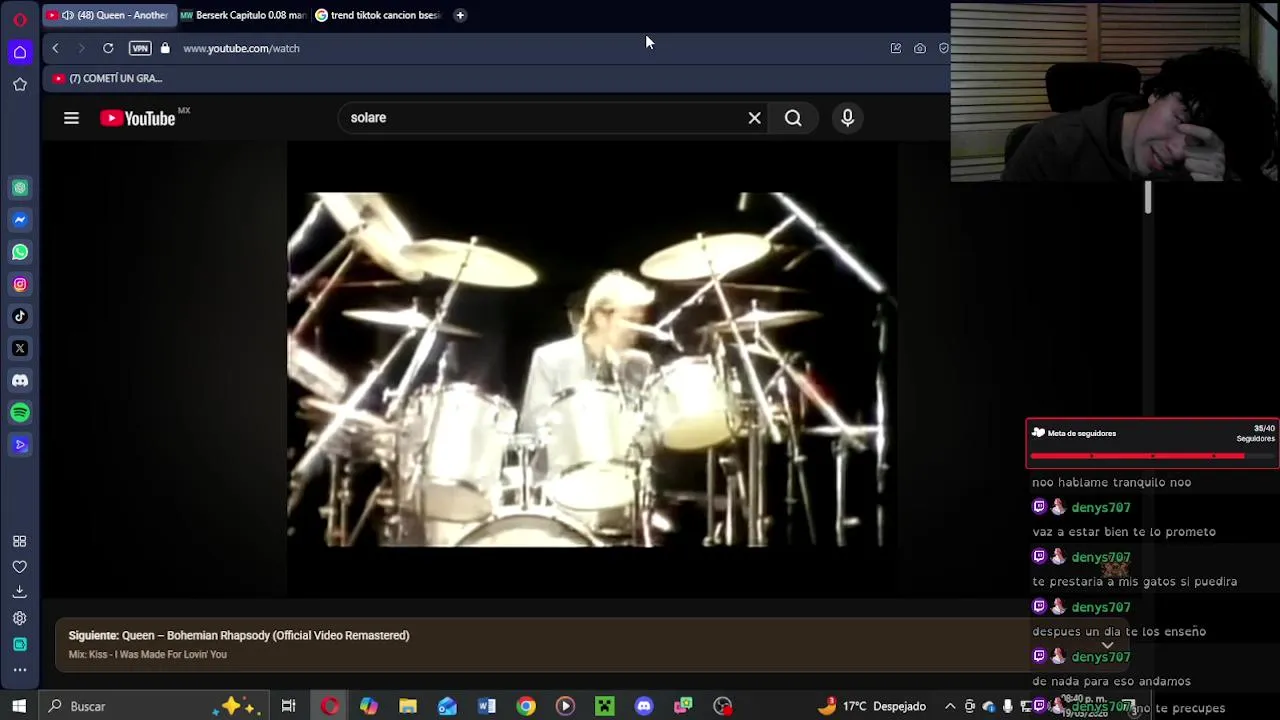Switch to trend tiktok cancion Google tab
Image resolution: width=1280 pixels, height=720 pixels.
tap(378, 15)
